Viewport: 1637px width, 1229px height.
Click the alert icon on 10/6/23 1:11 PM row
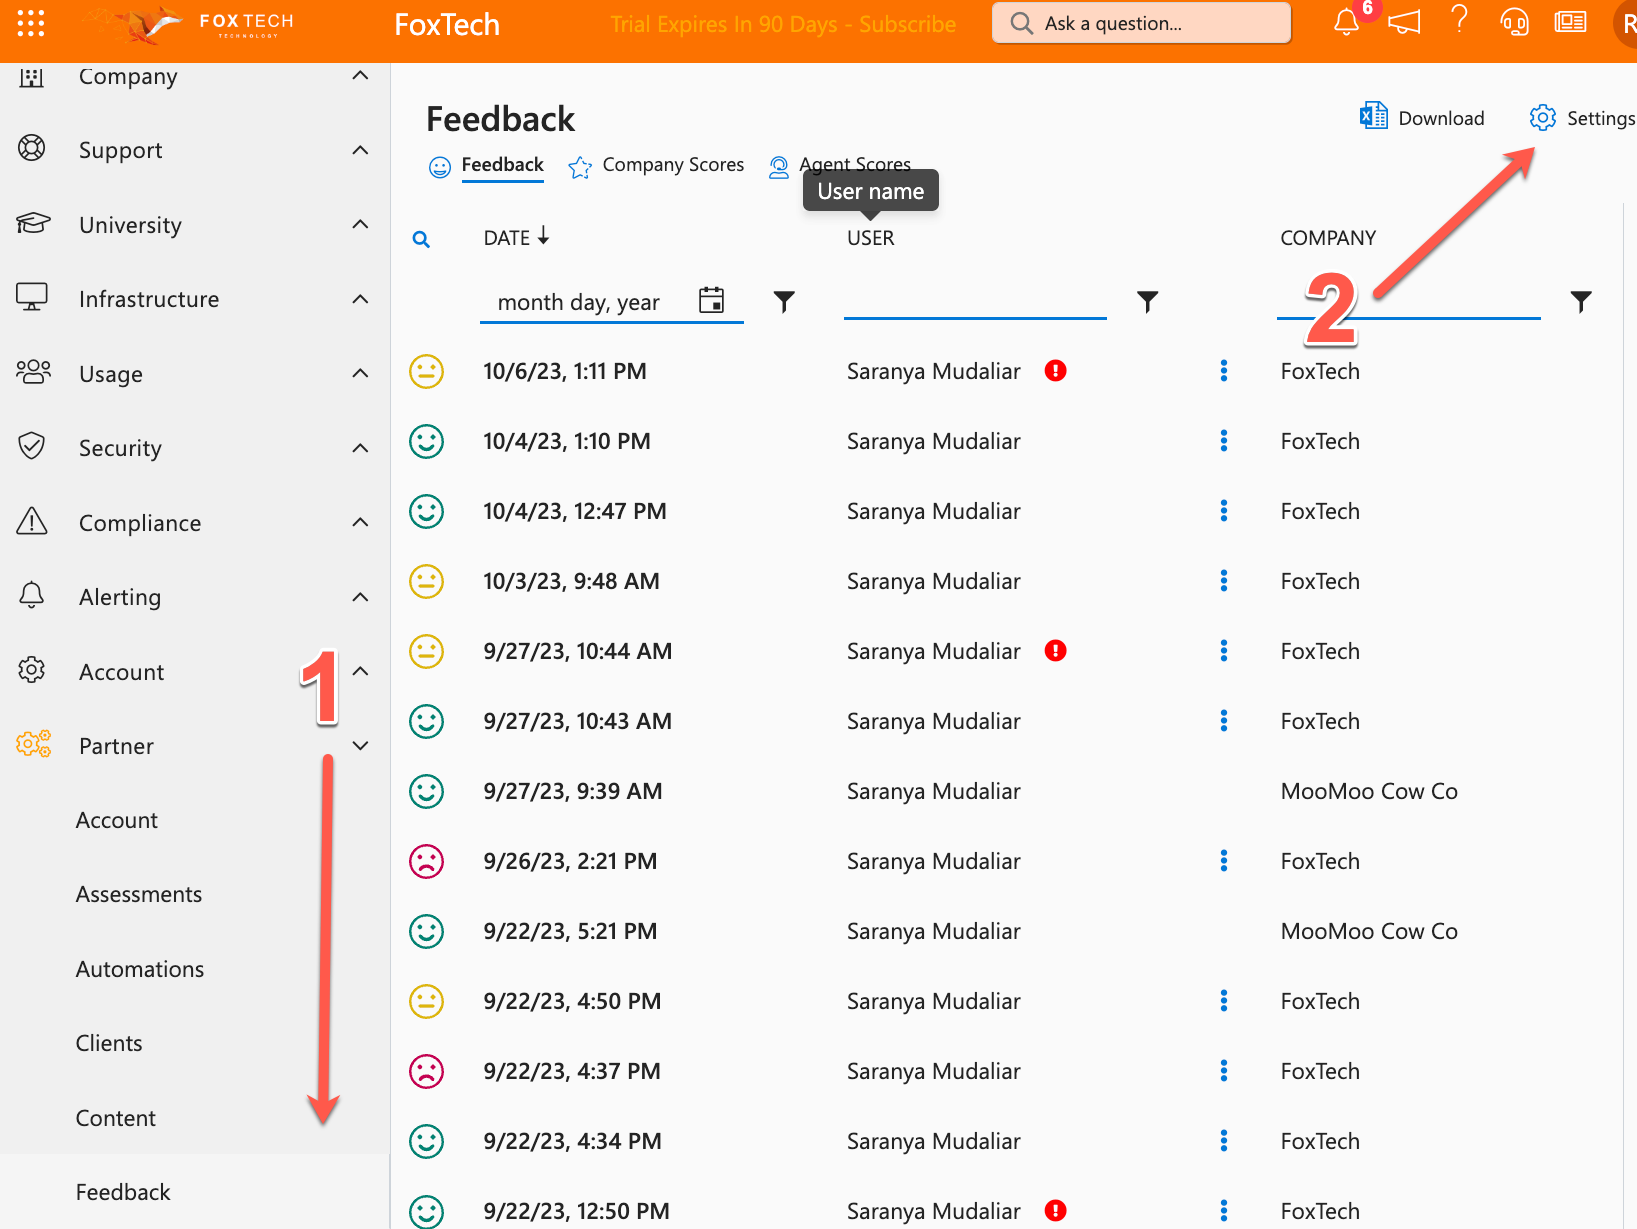[1055, 371]
